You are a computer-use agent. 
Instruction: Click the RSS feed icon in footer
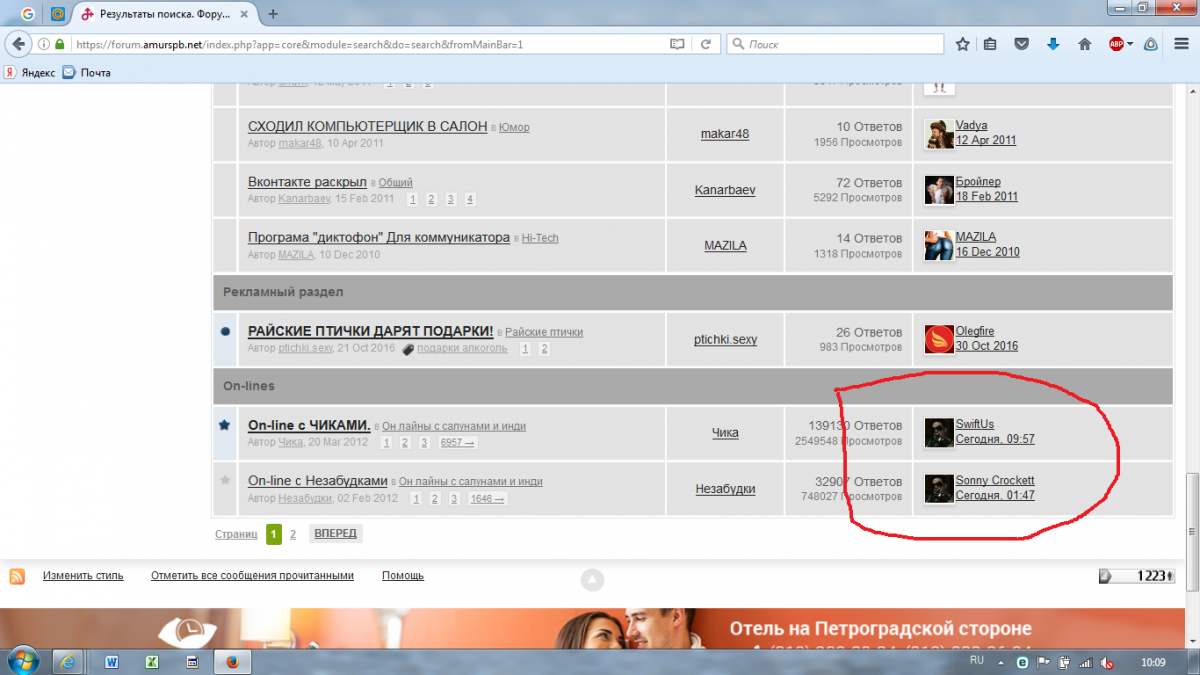coord(17,576)
